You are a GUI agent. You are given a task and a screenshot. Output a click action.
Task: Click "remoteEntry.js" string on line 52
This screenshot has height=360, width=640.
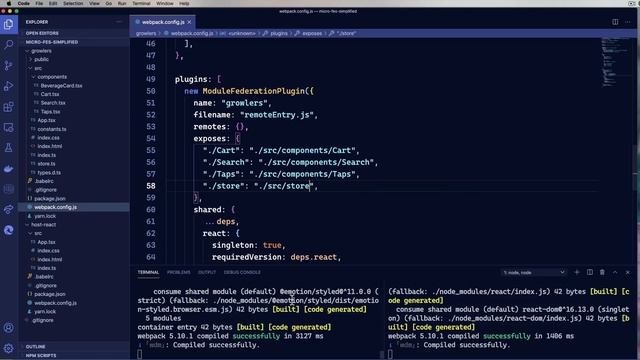tap(276, 115)
